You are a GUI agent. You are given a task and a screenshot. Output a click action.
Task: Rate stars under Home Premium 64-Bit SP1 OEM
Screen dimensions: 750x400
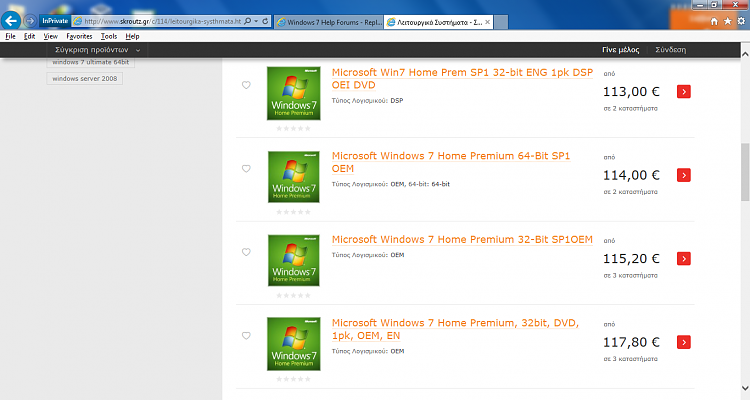pyautogui.click(x=293, y=212)
